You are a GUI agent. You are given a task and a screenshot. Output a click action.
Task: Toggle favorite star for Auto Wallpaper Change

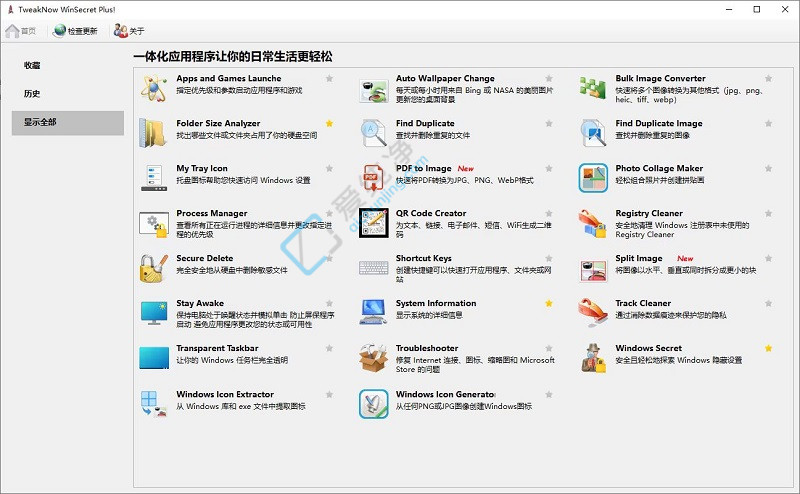coord(549,79)
